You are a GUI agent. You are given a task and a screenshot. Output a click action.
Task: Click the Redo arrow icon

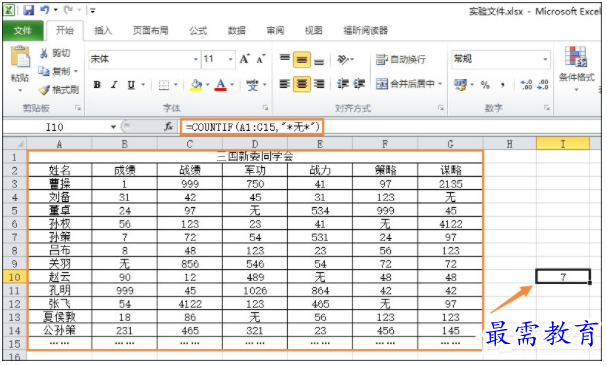pos(69,10)
